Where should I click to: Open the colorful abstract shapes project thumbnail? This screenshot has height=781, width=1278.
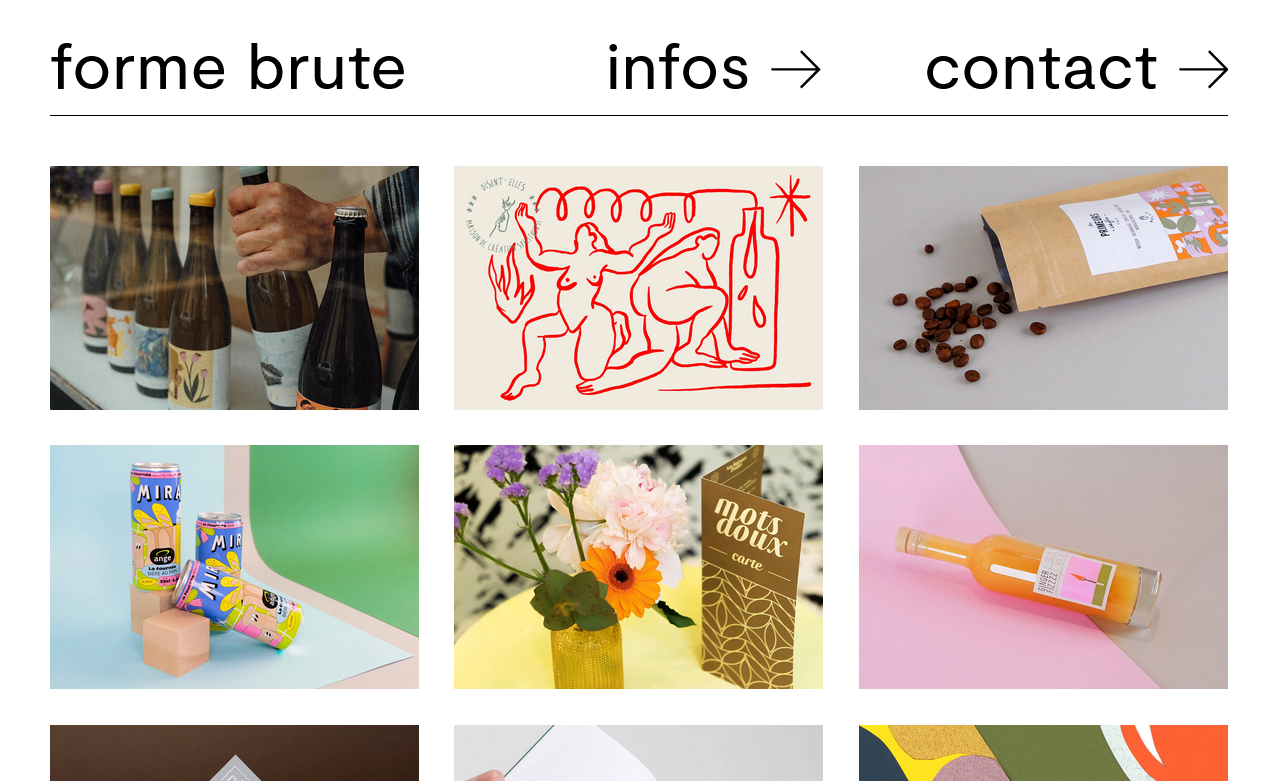(1043, 753)
